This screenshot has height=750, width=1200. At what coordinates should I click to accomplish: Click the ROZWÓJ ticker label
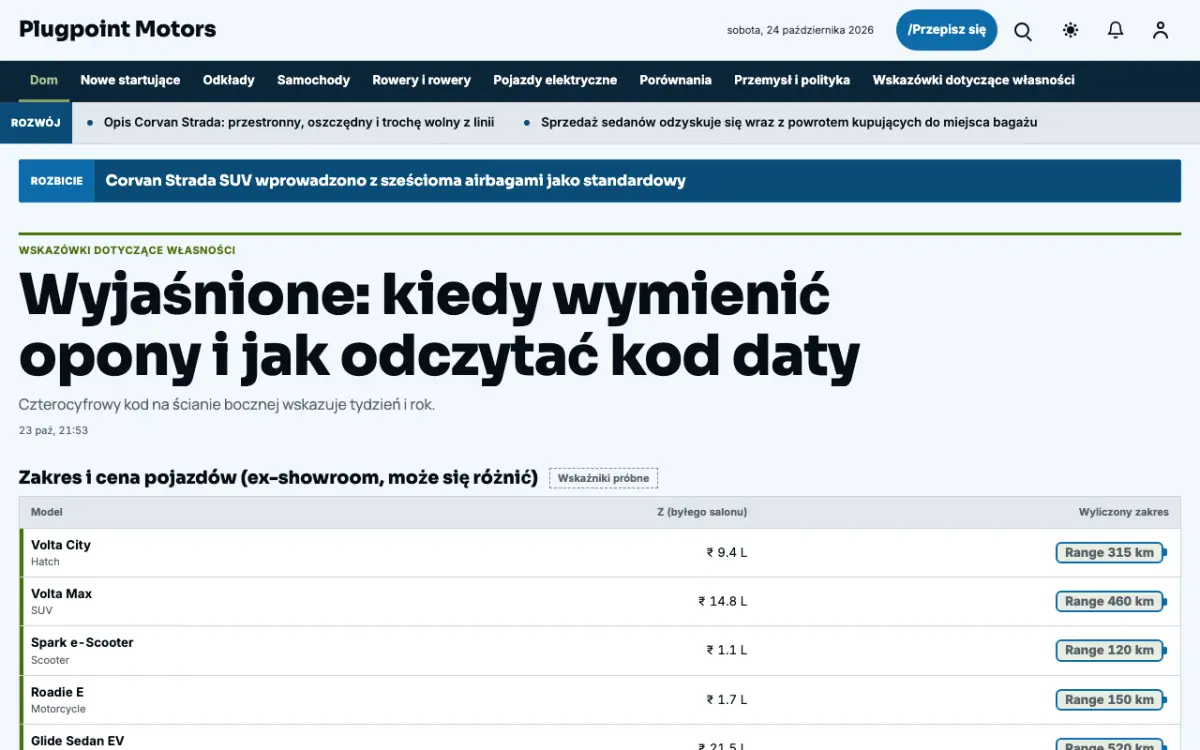pyautogui.click(x=36, y=122)
